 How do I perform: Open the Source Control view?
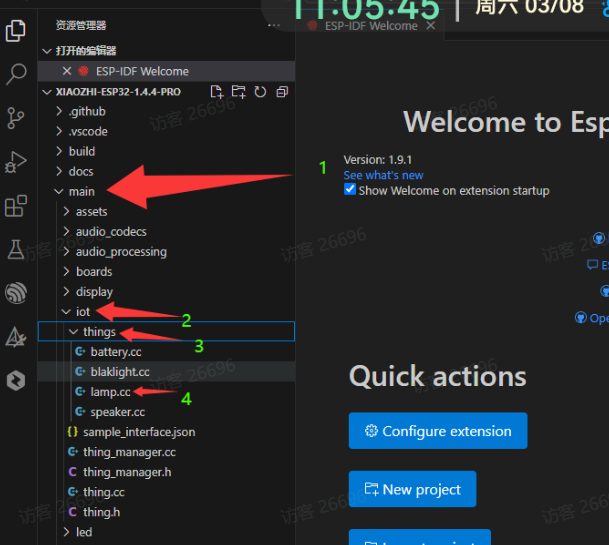[x=16, y=118]
